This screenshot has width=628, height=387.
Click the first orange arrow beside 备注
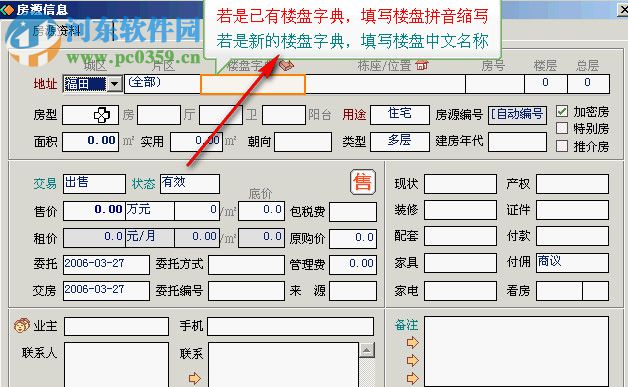[412, 343]
